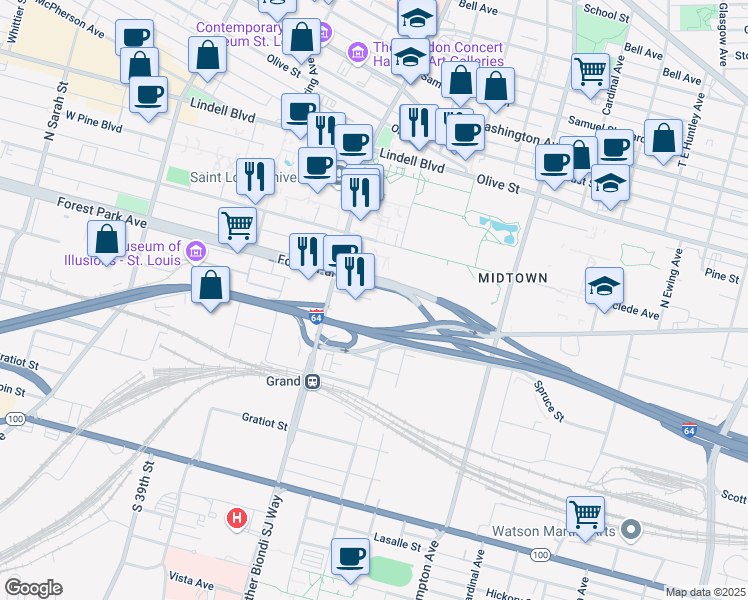Click the School St street label
This screenshot has width=748, height=600.
(606, 13)
